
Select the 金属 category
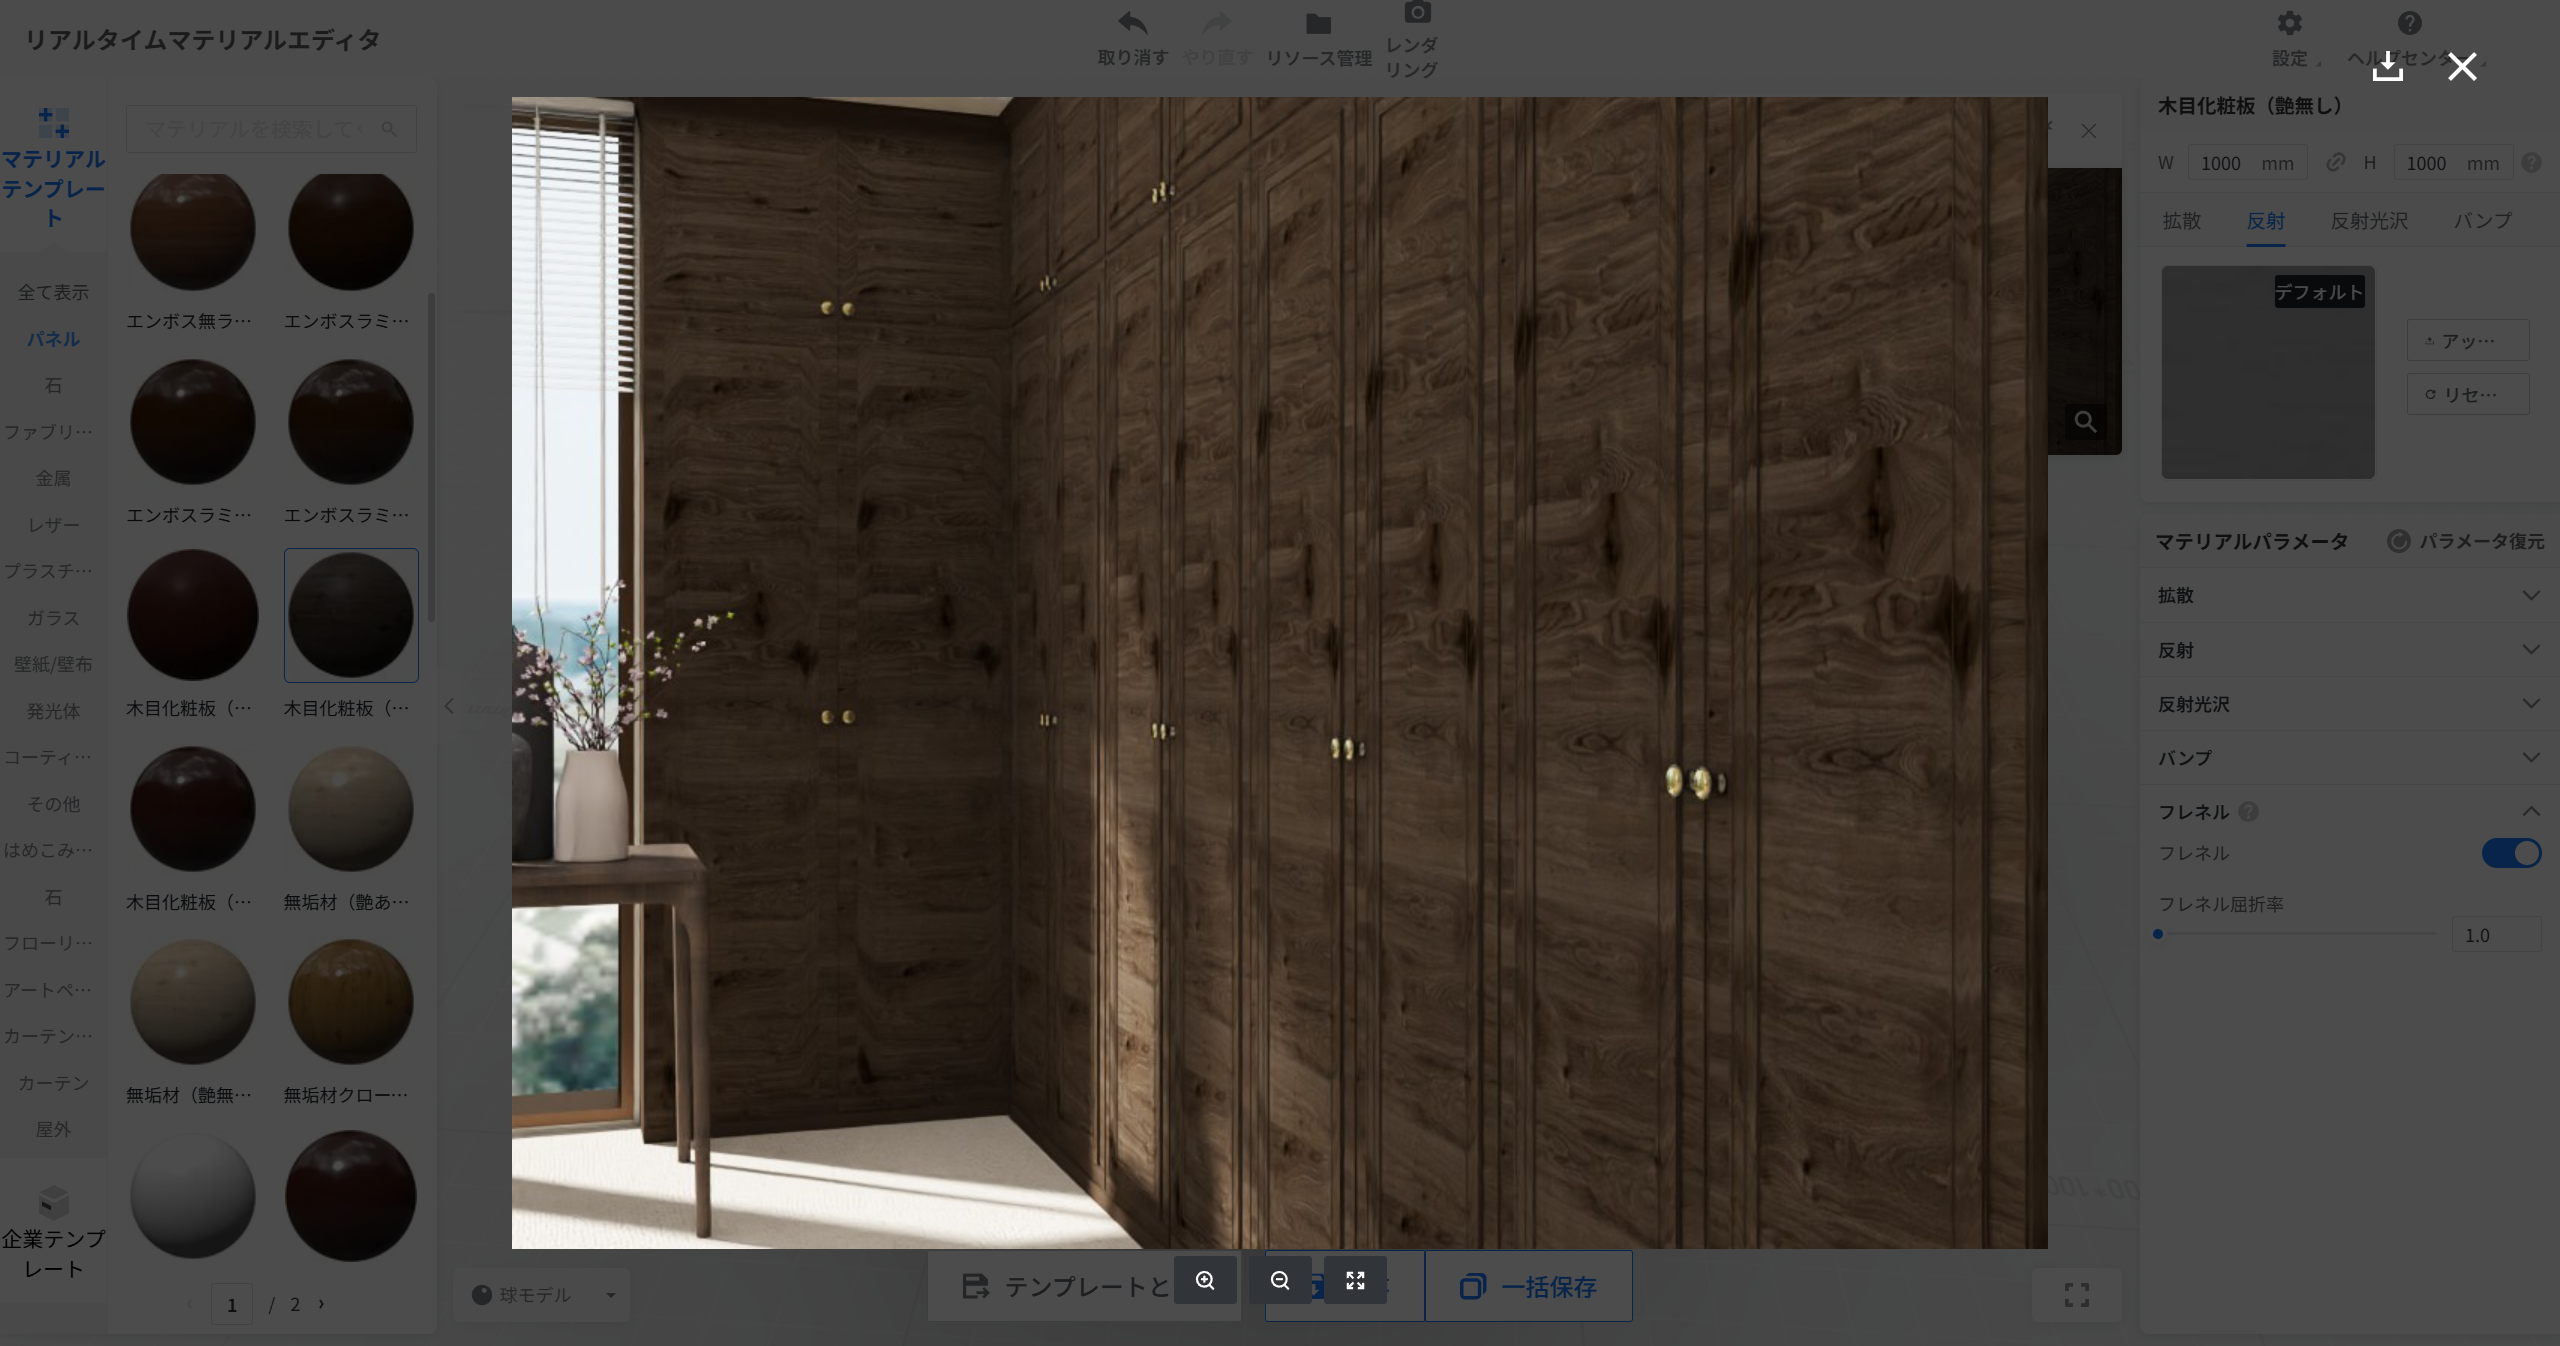tap(53, 478)
